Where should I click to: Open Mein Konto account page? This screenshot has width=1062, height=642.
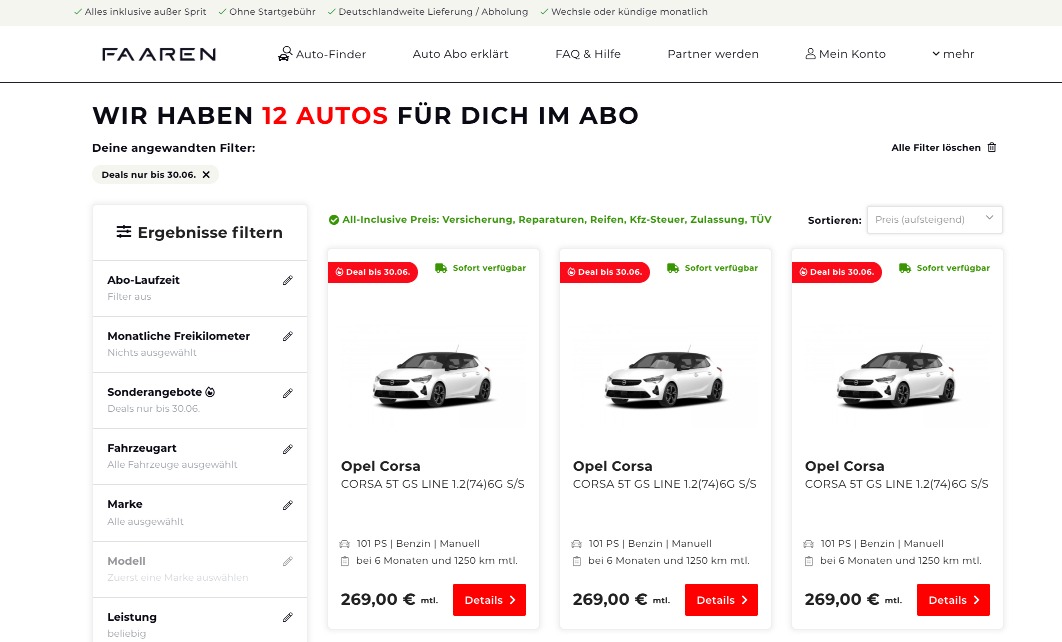point(845,54)
